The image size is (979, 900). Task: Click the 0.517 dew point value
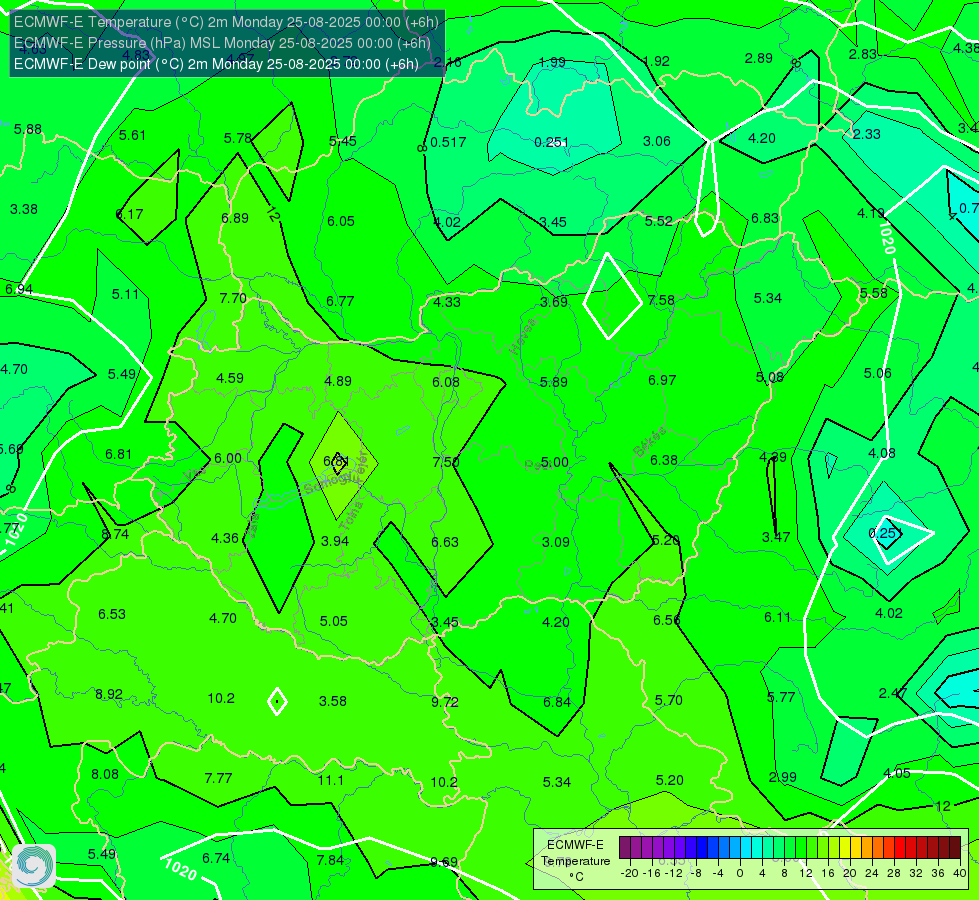point(448,142)
